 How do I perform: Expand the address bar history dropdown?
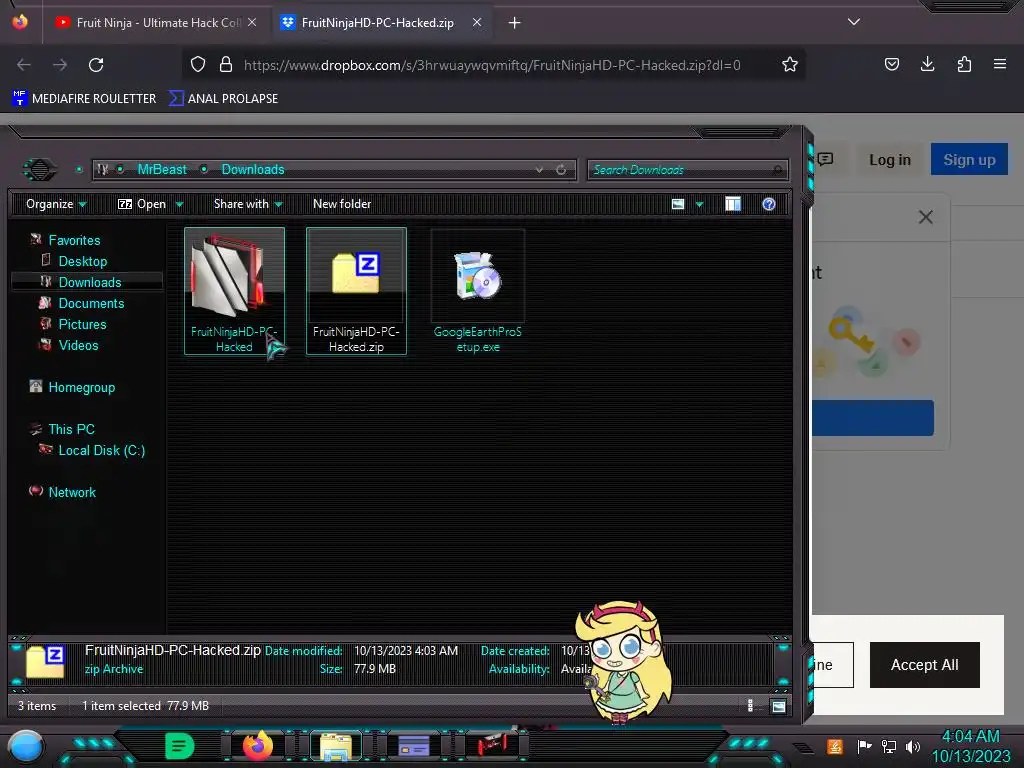539,170
